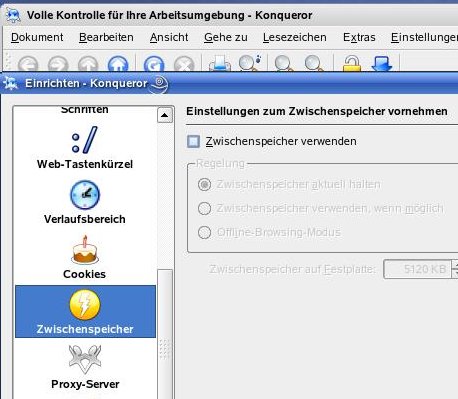Open the Lesezeichen menu
Viewport: 458px width, 399px height.
[x=295, y=37]
